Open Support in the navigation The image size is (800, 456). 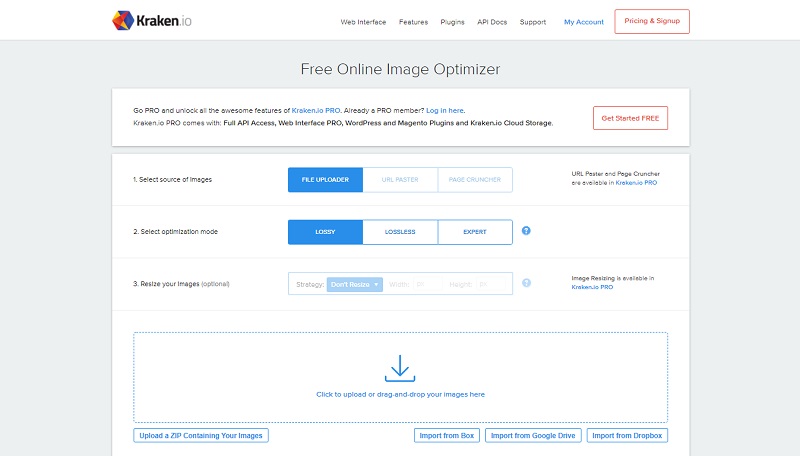533,22
